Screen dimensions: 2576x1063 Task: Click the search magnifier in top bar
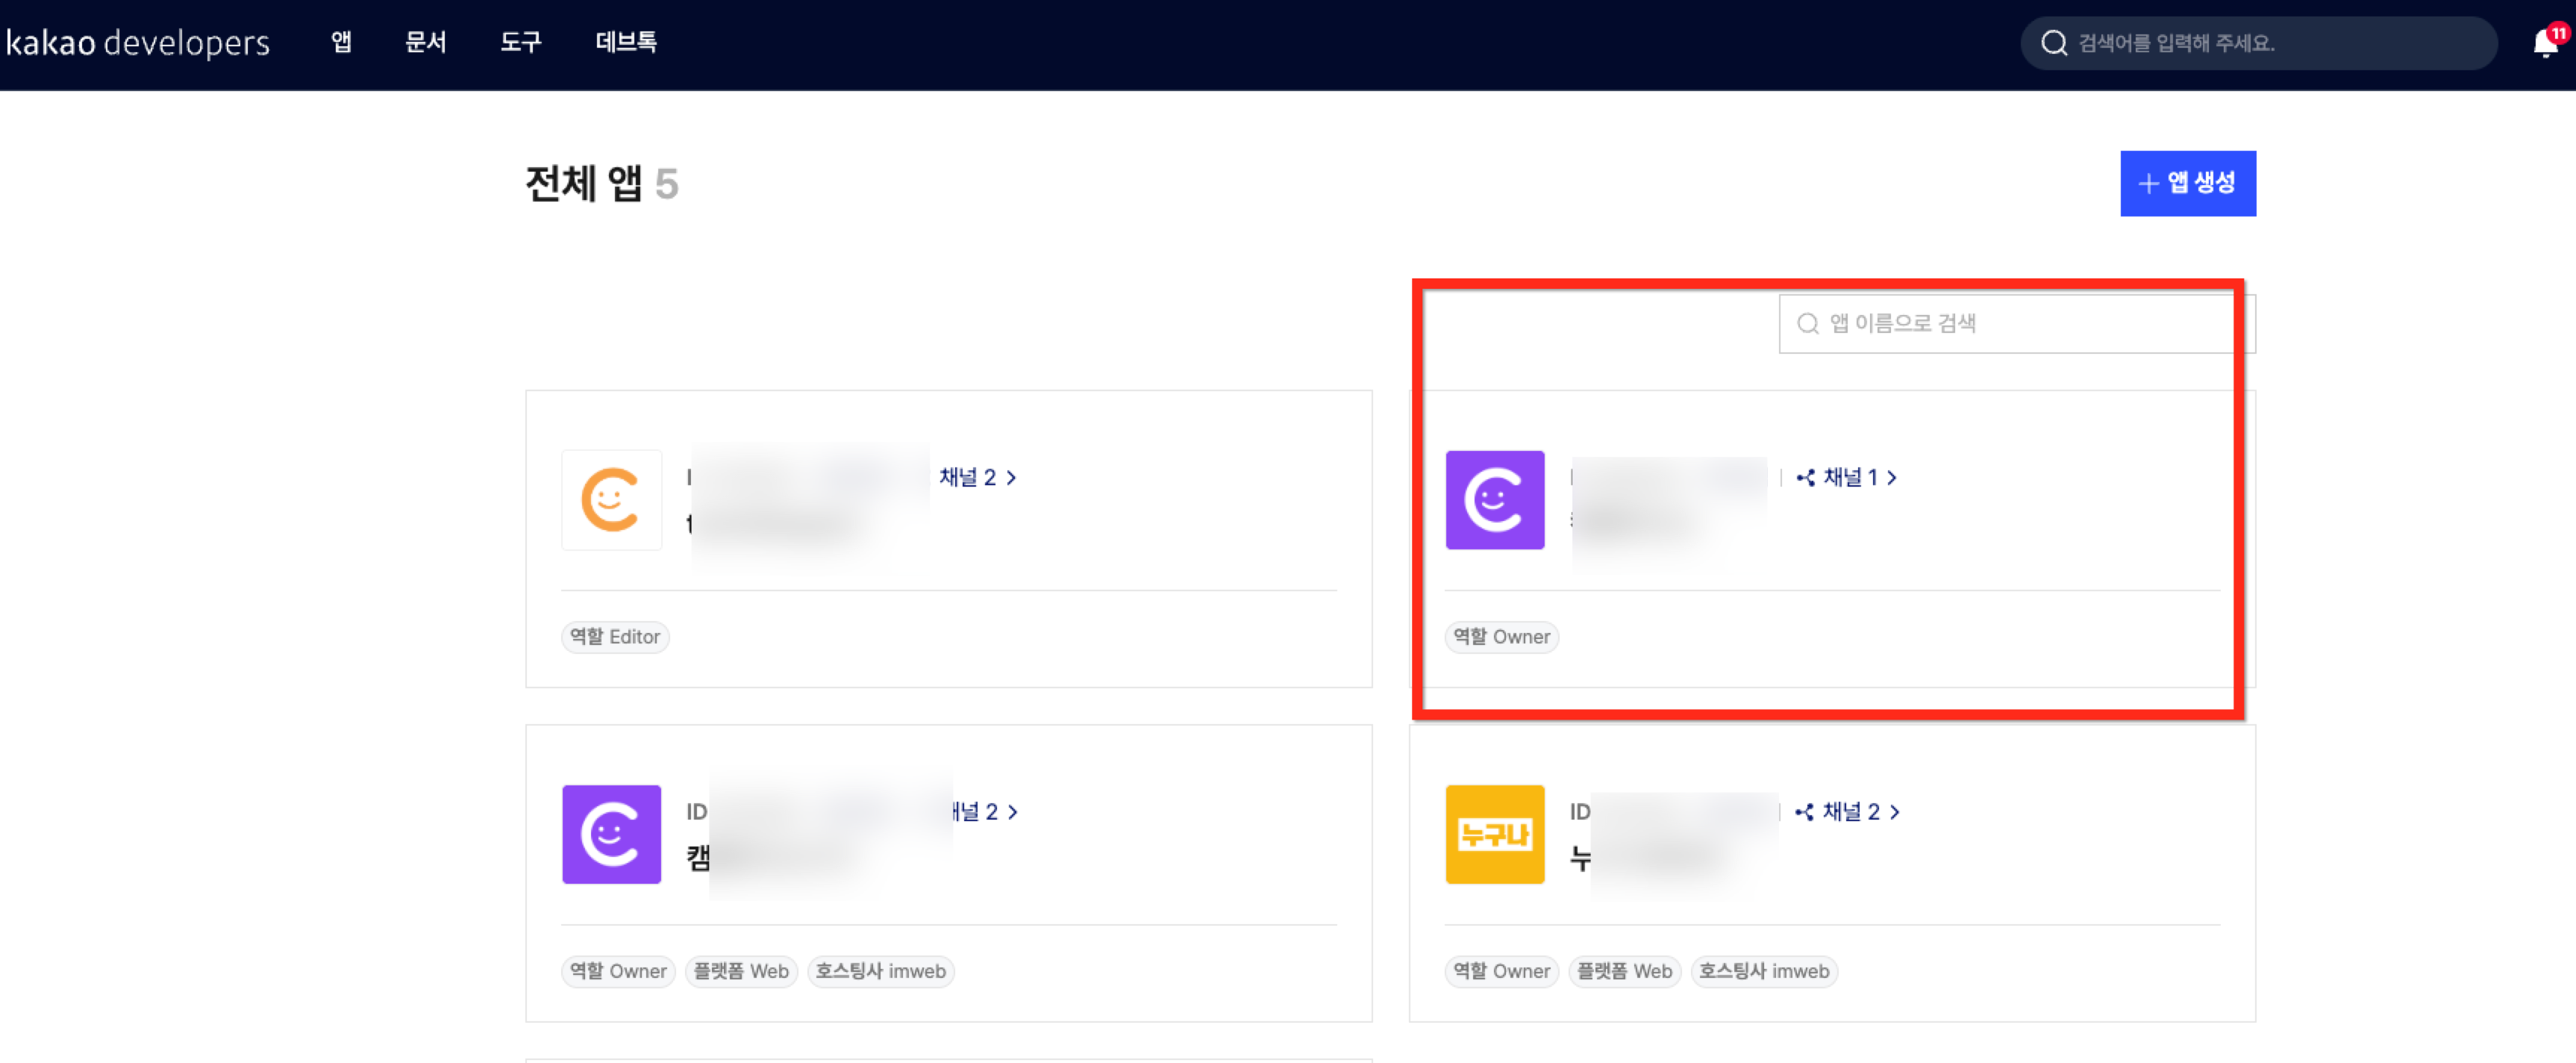pos(2054,43)
